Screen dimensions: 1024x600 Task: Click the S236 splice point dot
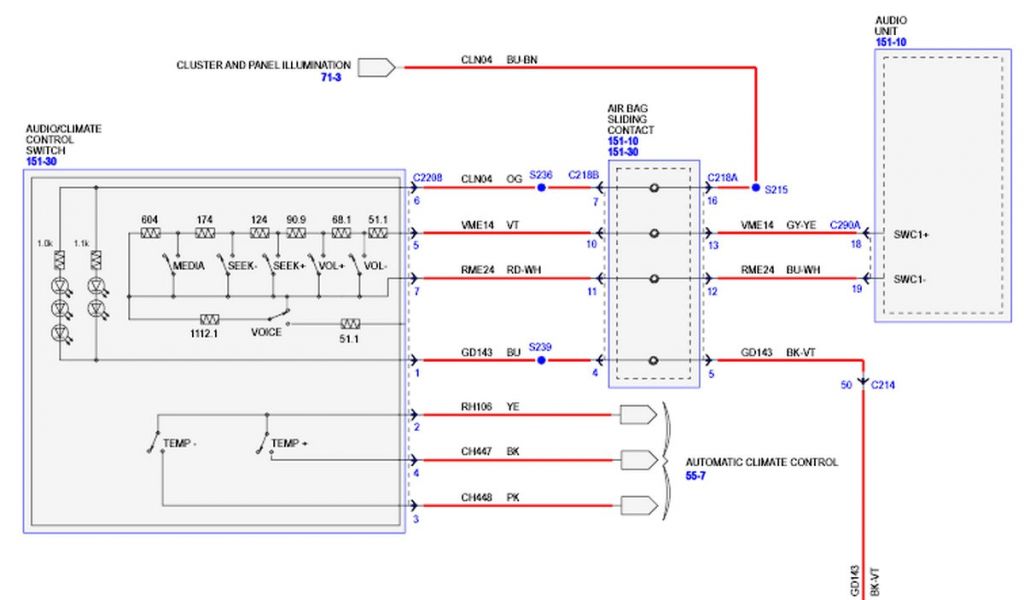tap(541, 188)
